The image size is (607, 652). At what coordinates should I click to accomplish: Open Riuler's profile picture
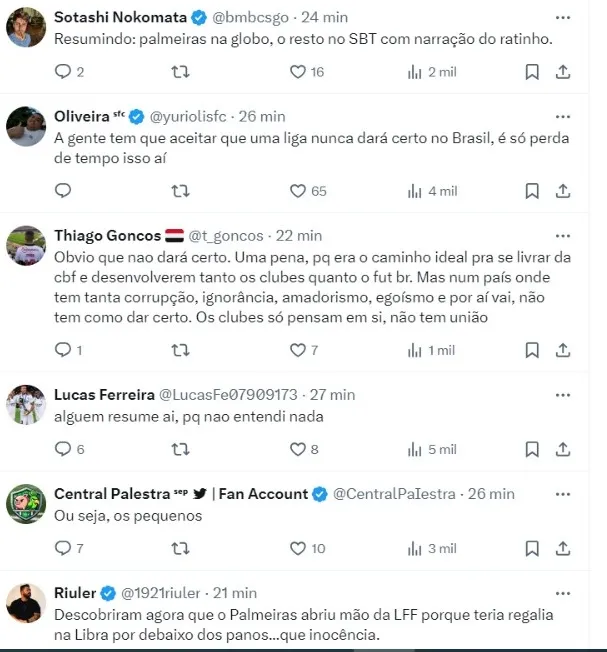point(26,603)
